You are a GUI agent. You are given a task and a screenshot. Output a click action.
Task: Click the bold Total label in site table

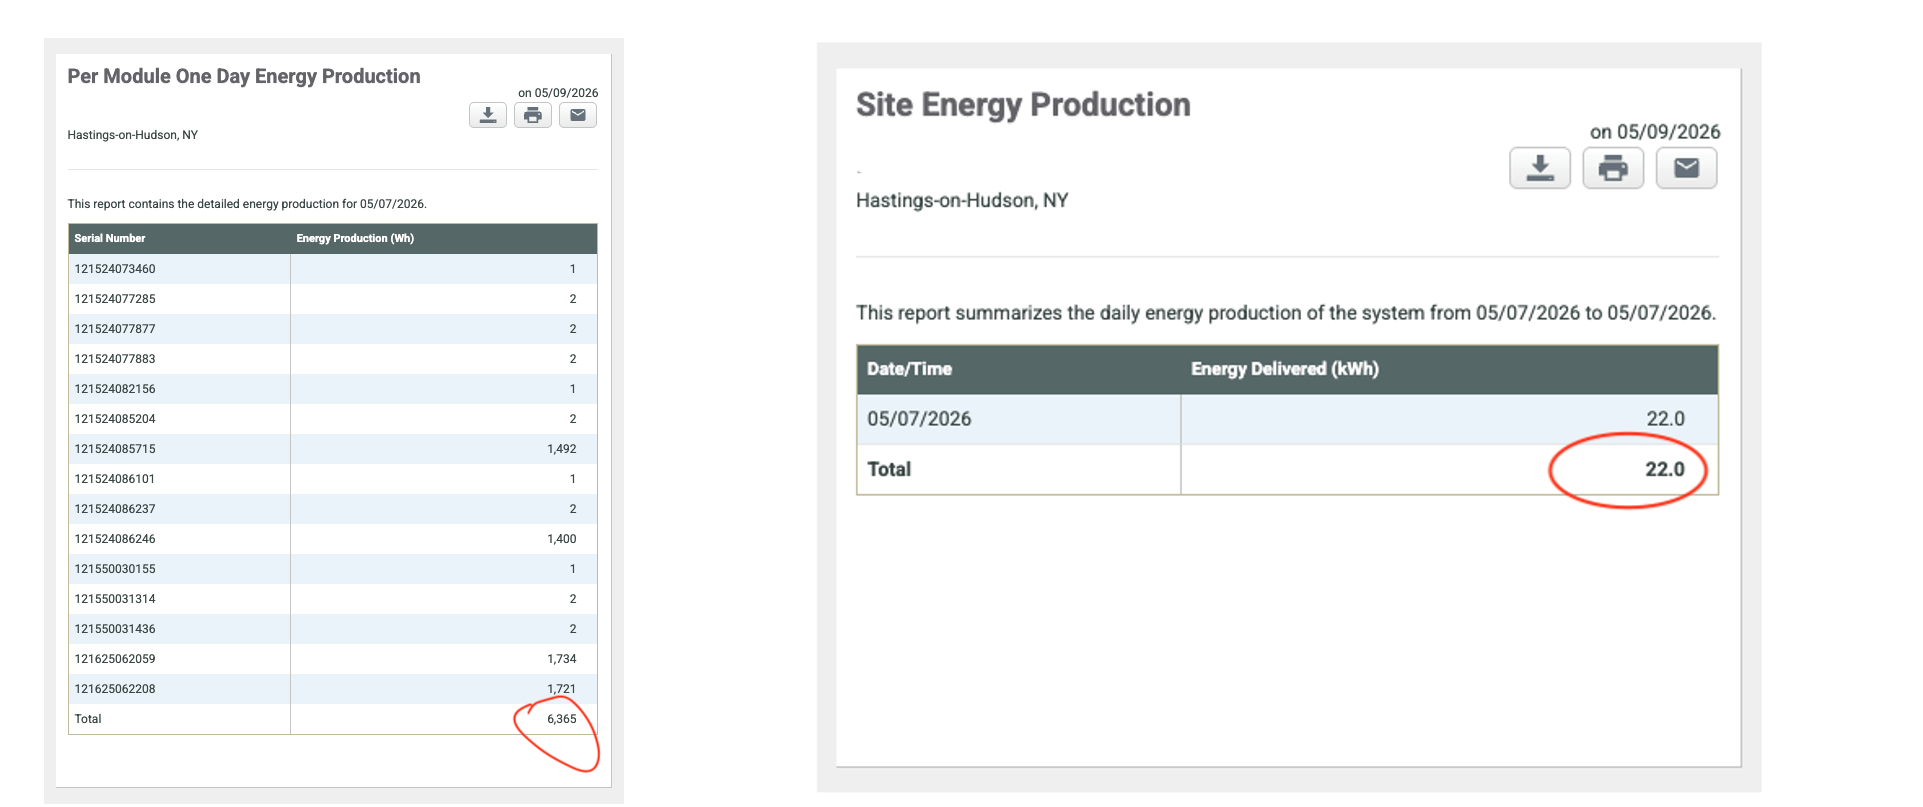[889, 469]
